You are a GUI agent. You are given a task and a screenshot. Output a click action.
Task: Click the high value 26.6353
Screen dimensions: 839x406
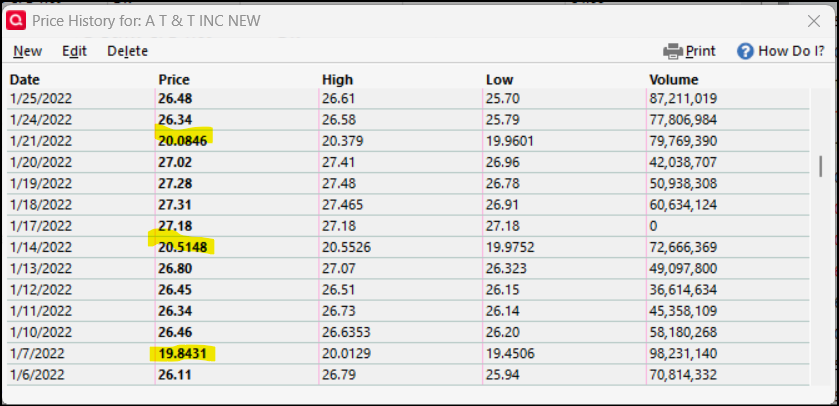(x=346, y=332)
